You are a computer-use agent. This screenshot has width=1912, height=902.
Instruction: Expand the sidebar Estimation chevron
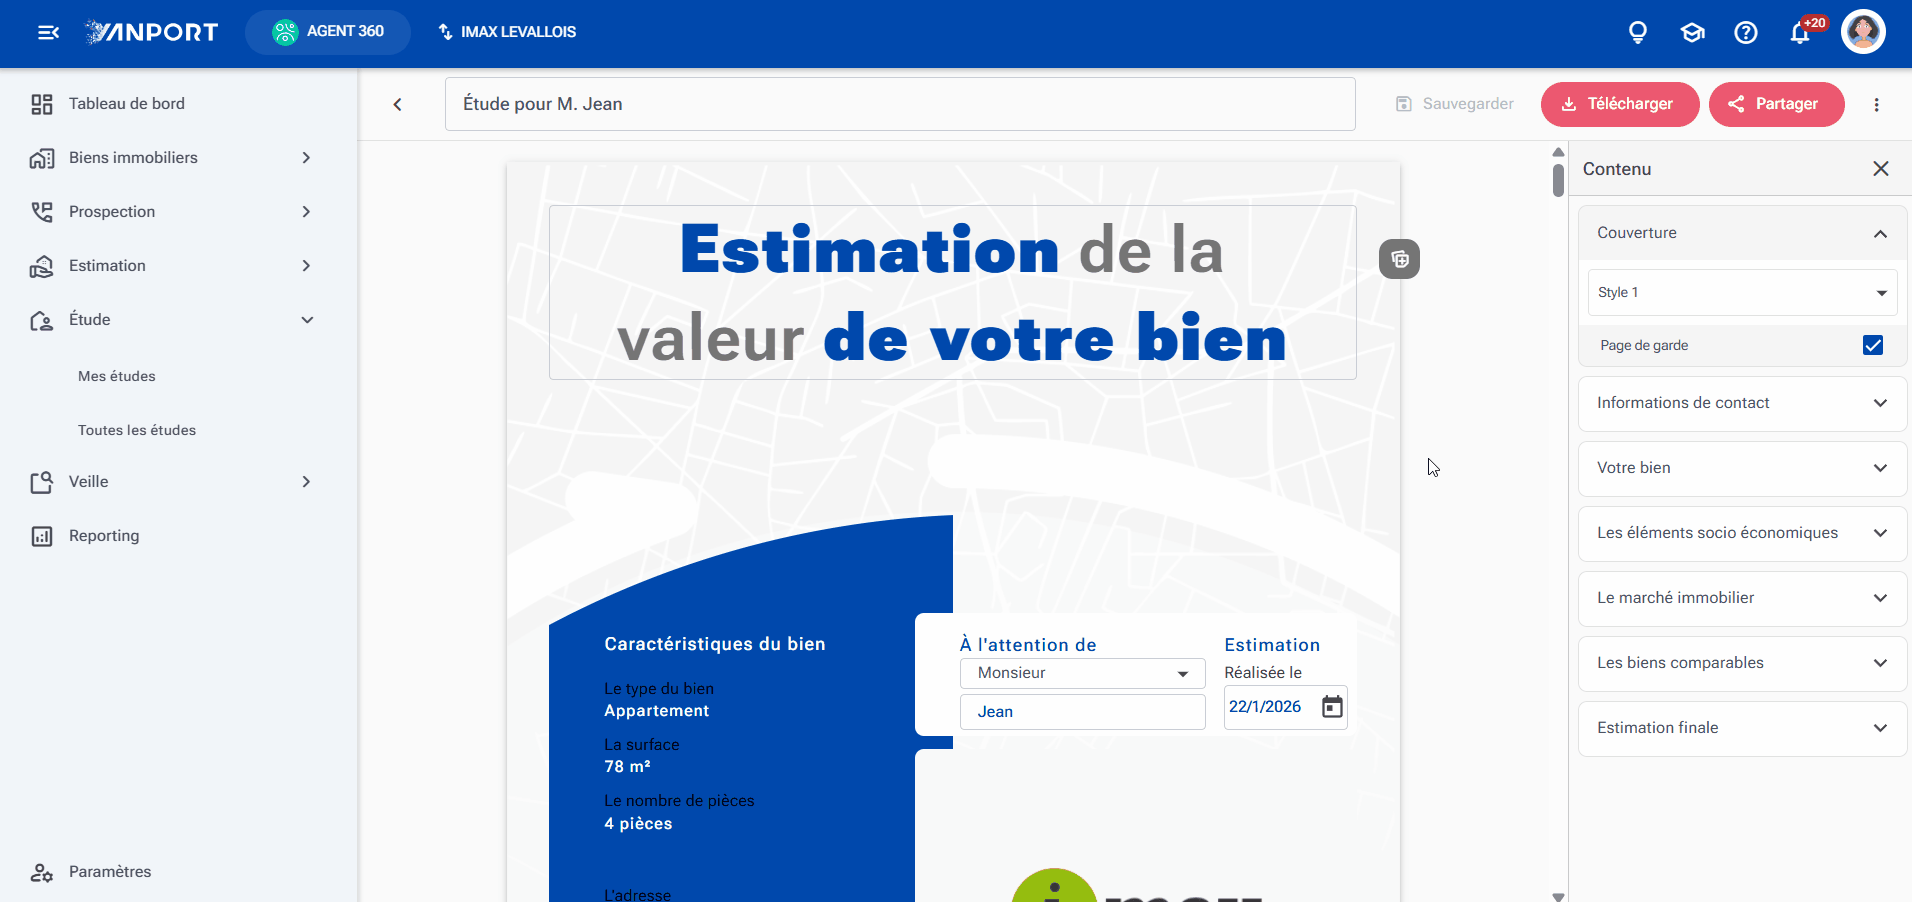click(x=307, y=266)
